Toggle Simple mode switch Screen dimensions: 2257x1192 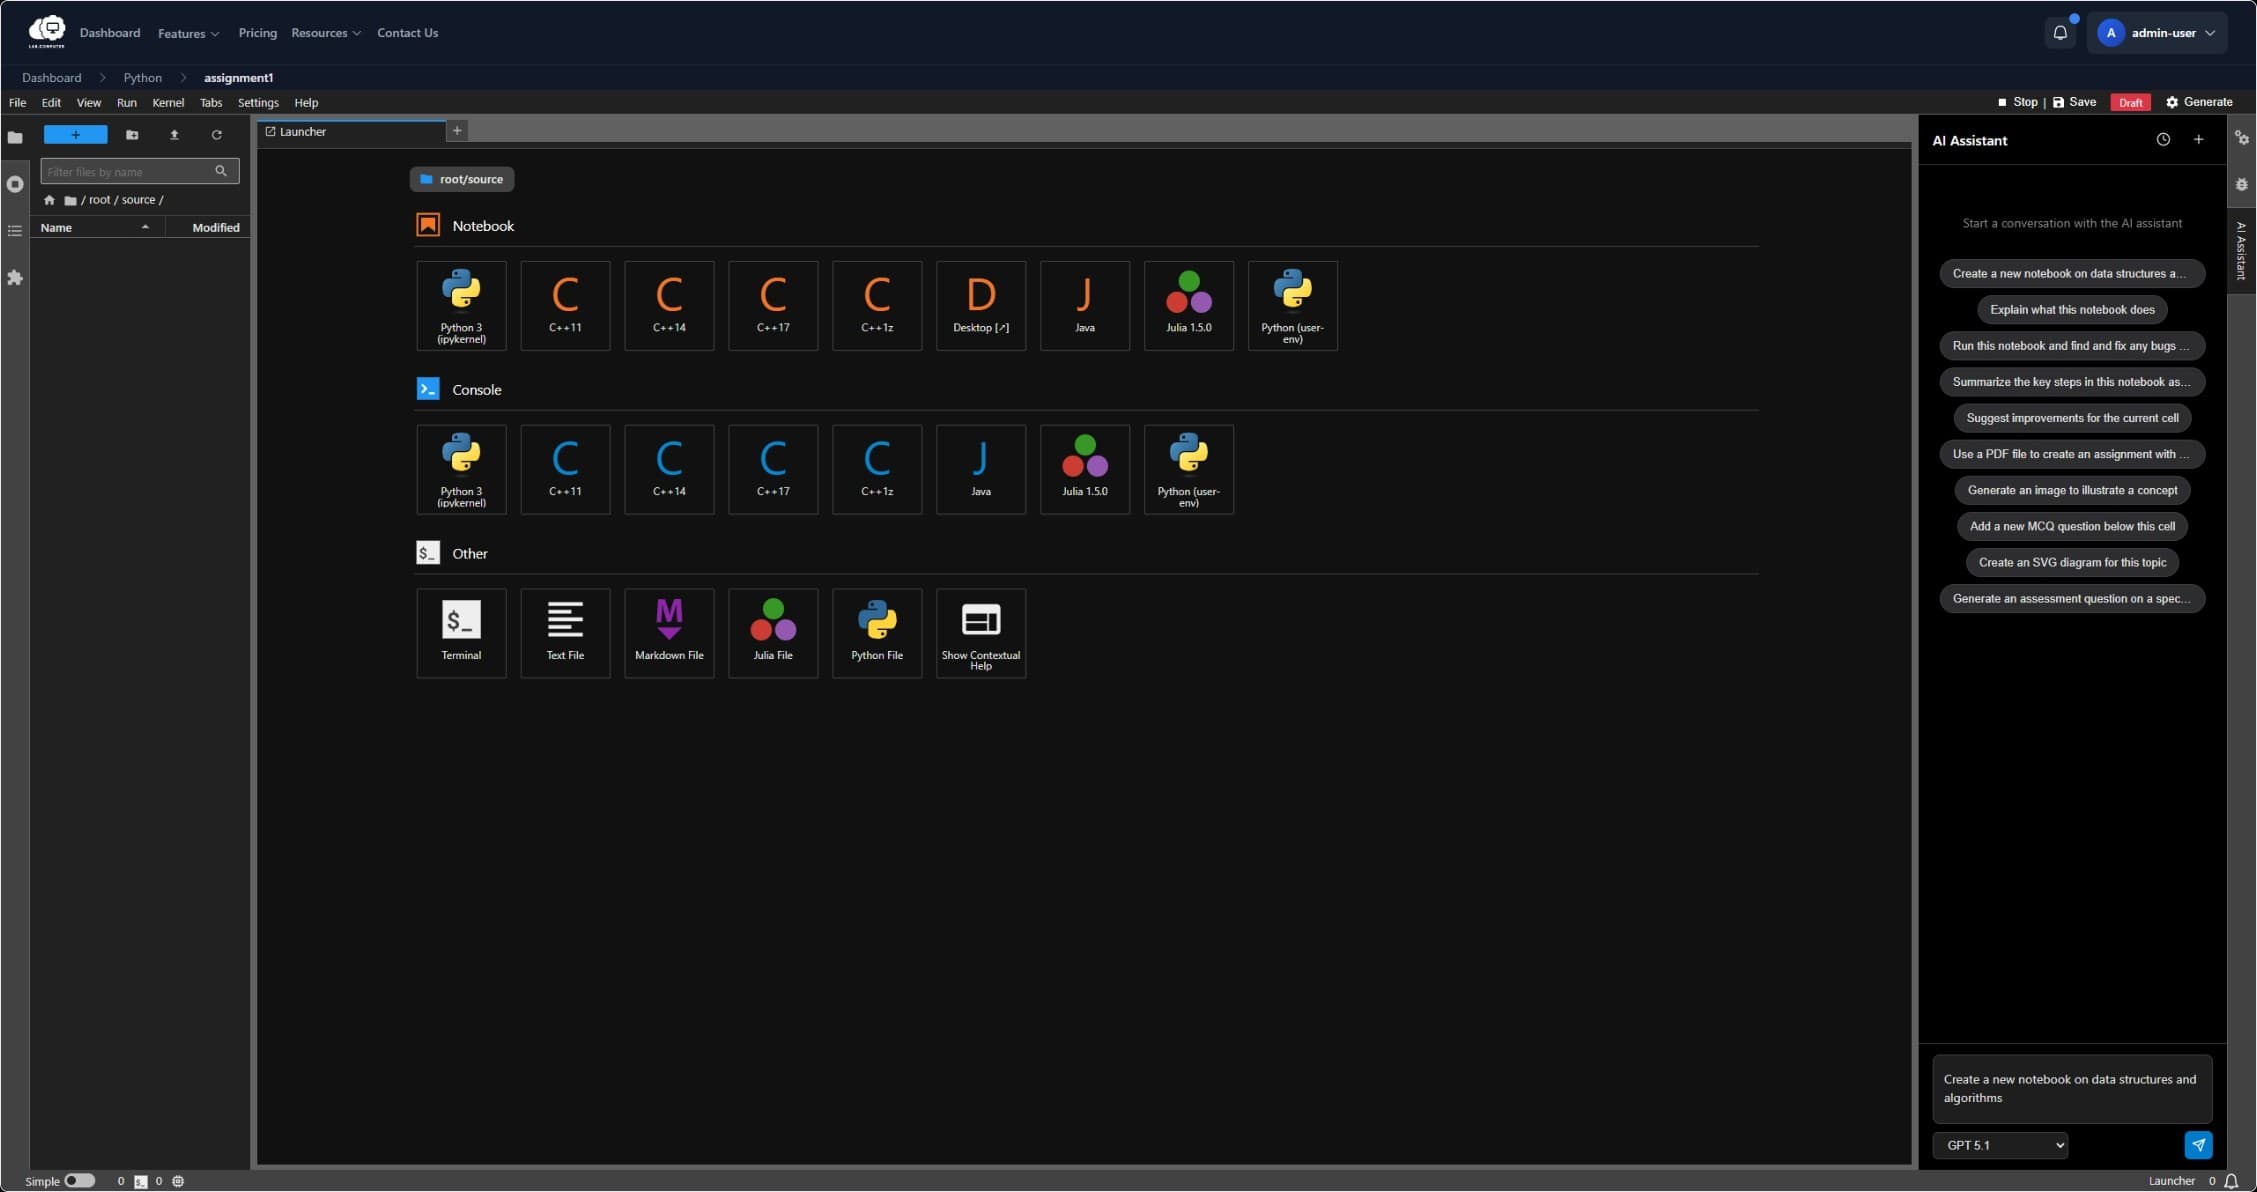[79, 1181]
